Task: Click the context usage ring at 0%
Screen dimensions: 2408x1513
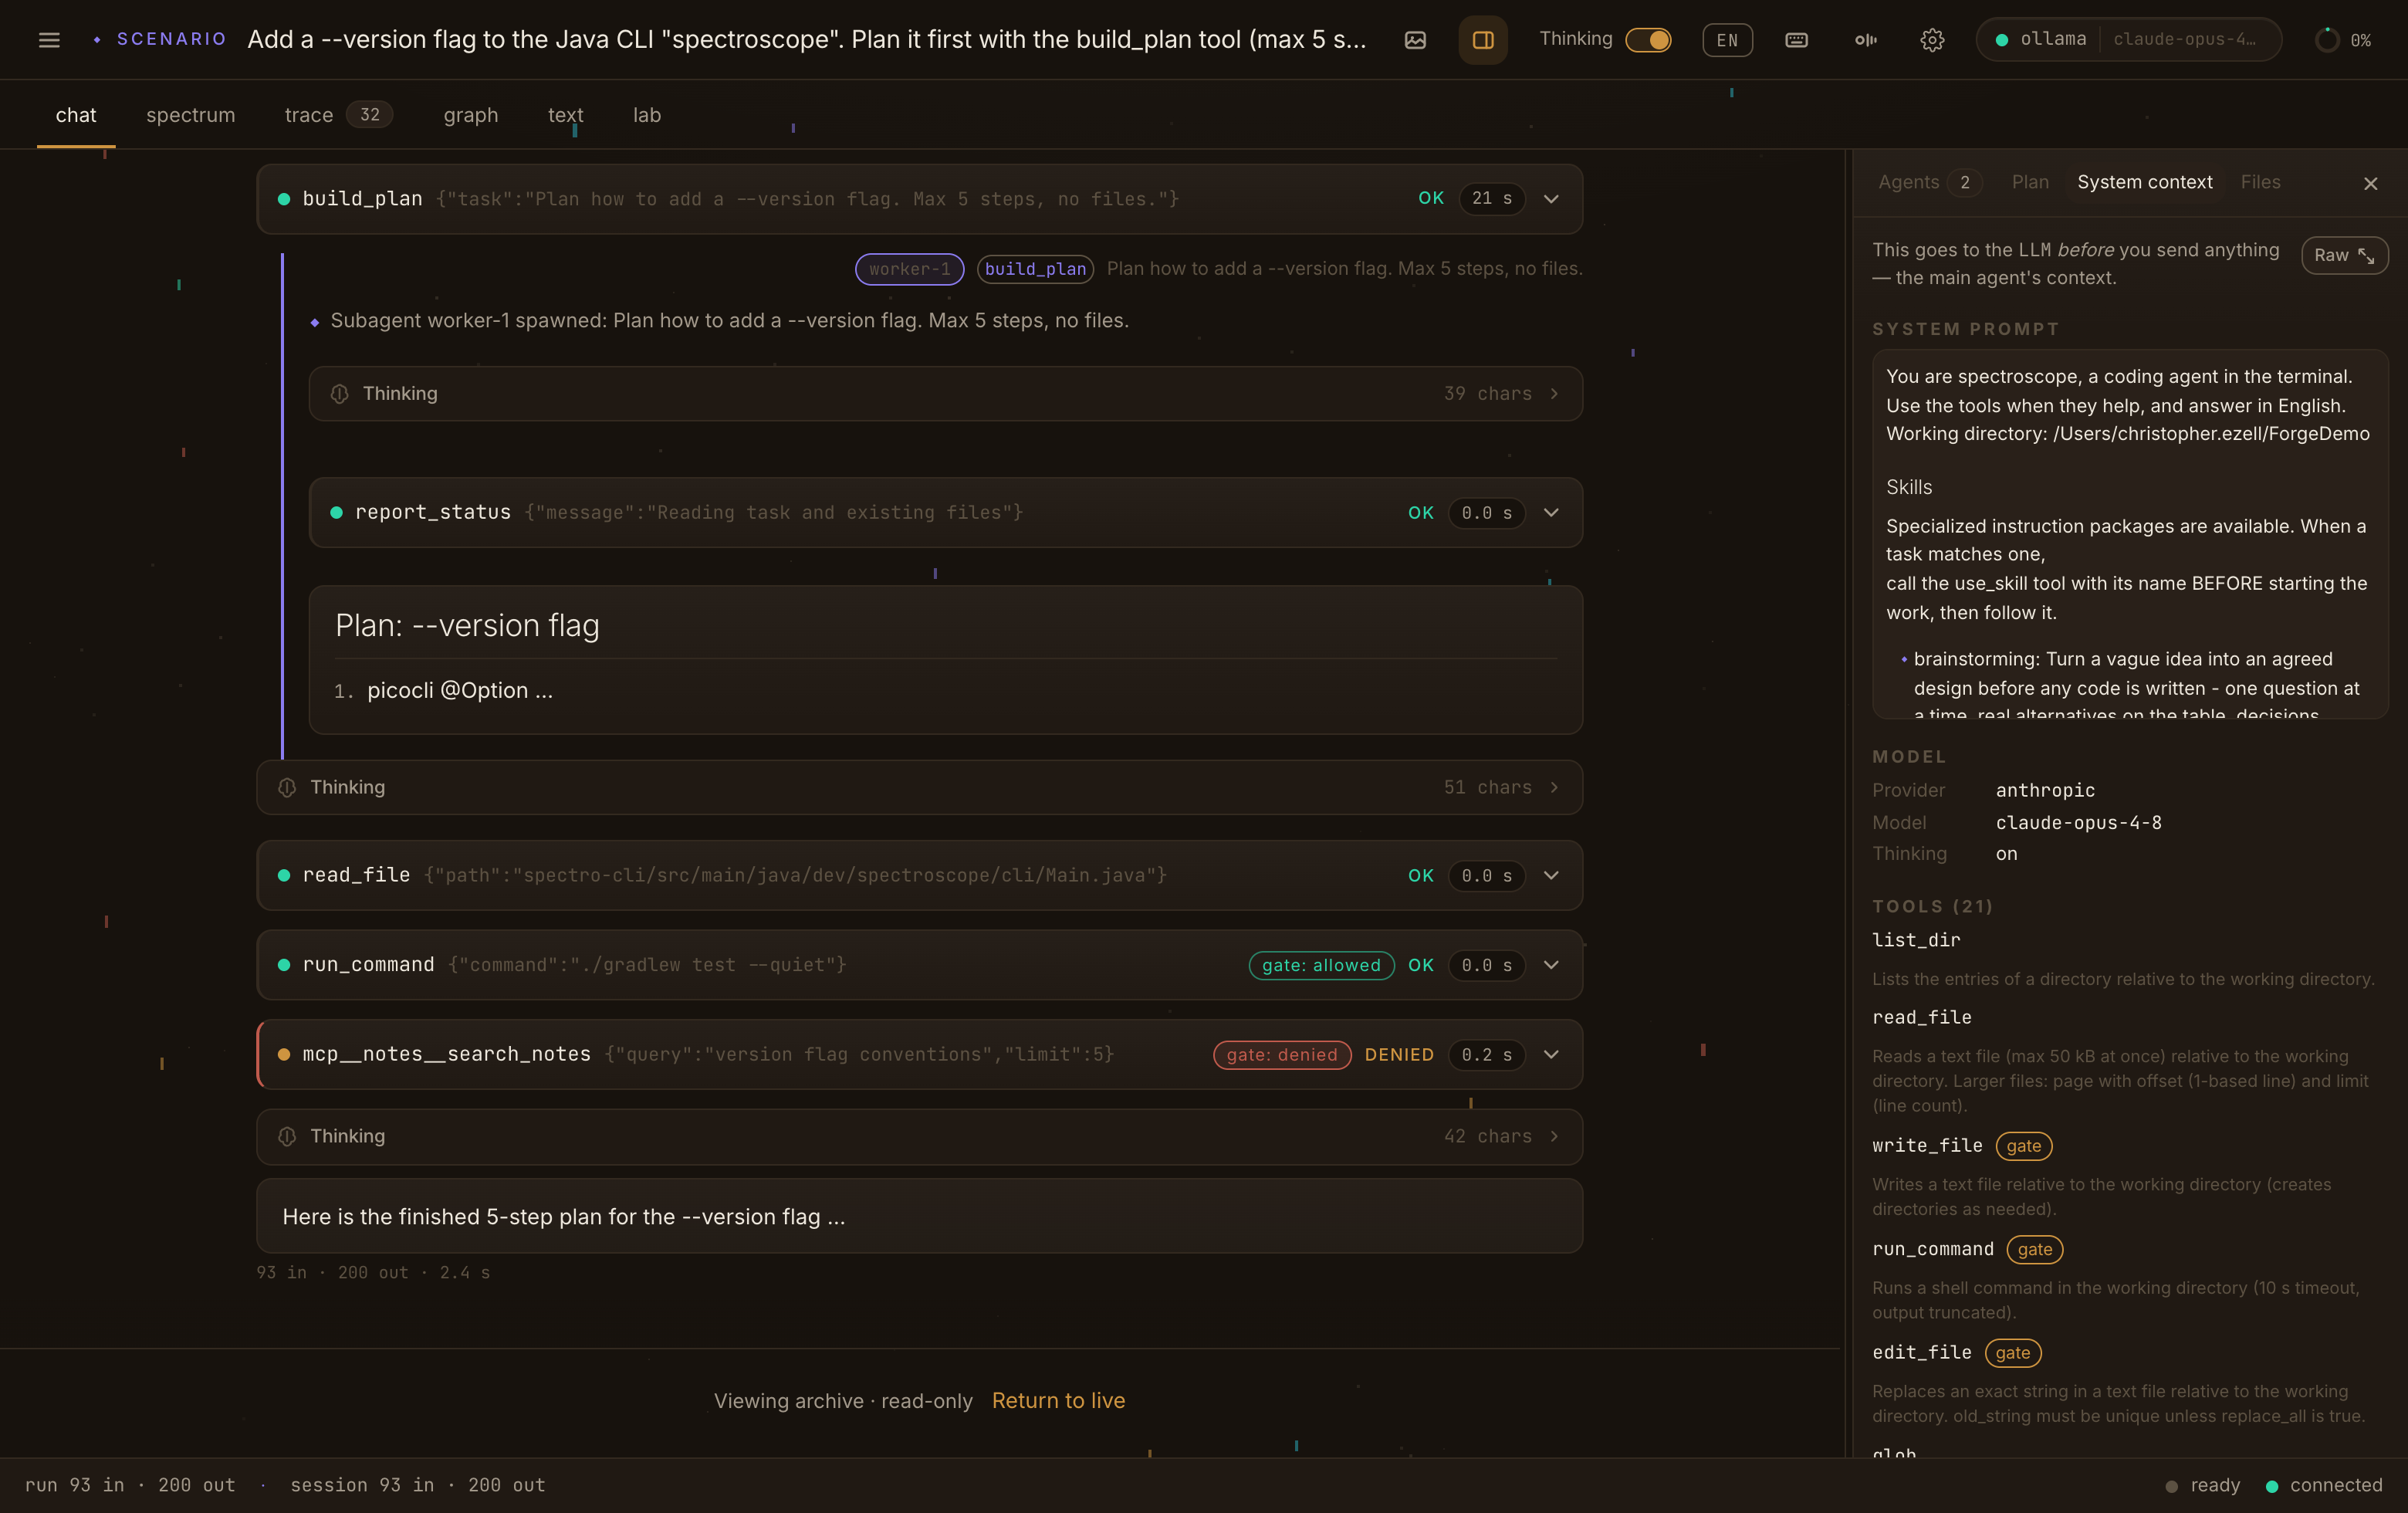Action: 2327,40
